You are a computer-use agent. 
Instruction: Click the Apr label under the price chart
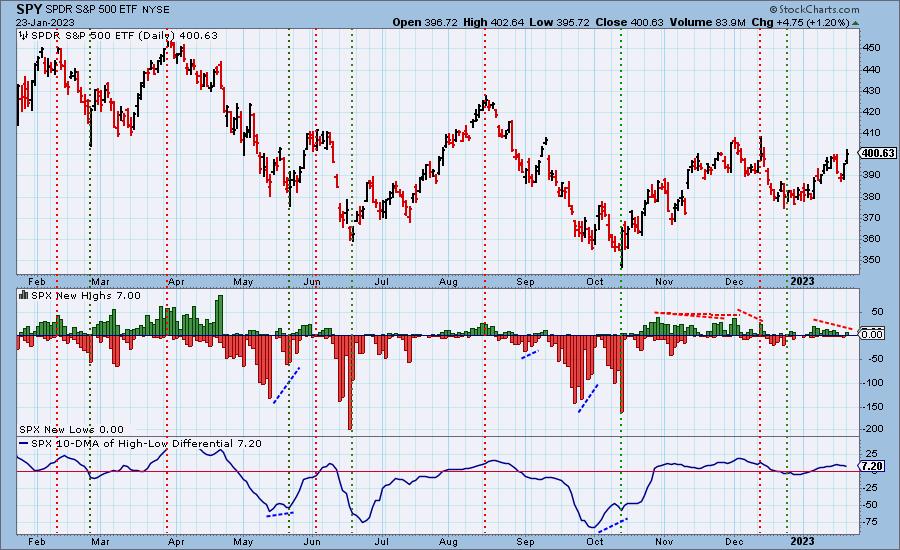click(x=176, y=281)
